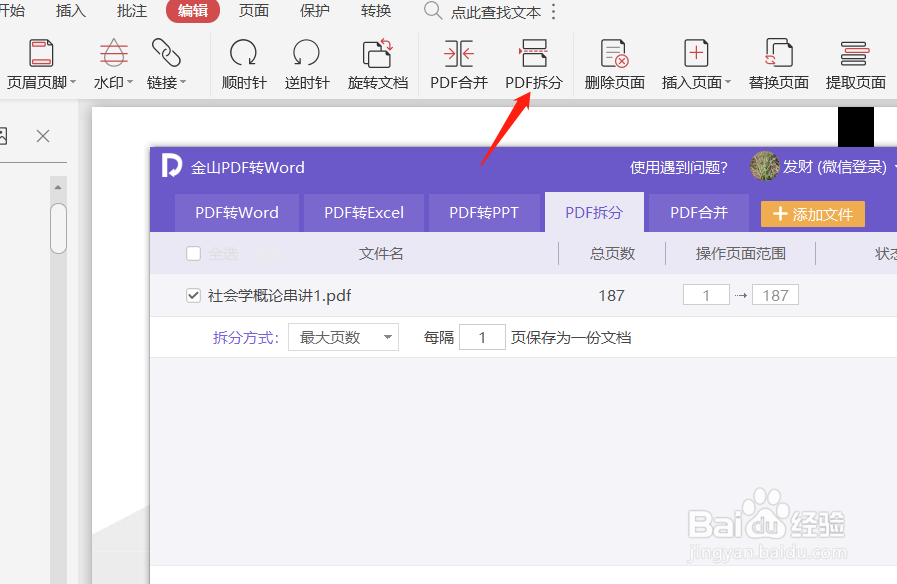Click the 添加文件 button
This screenshot has height=584, width=897.
813,212
